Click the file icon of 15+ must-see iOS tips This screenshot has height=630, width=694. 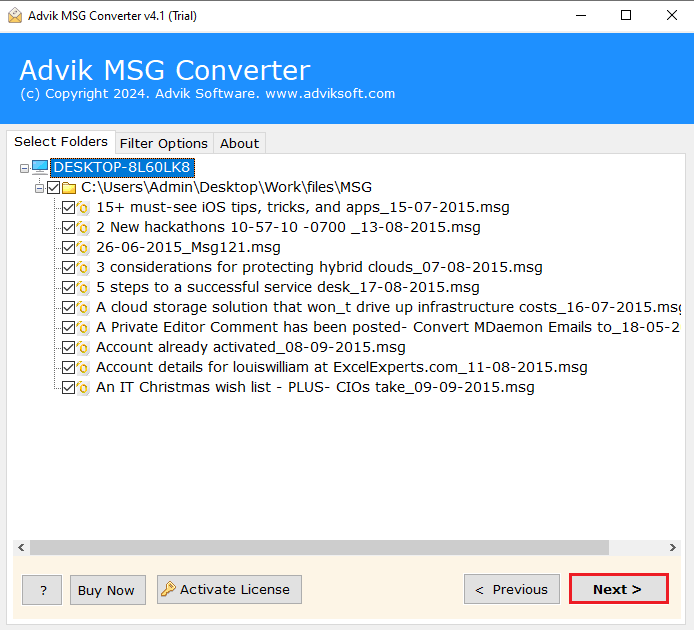(83, 208)
